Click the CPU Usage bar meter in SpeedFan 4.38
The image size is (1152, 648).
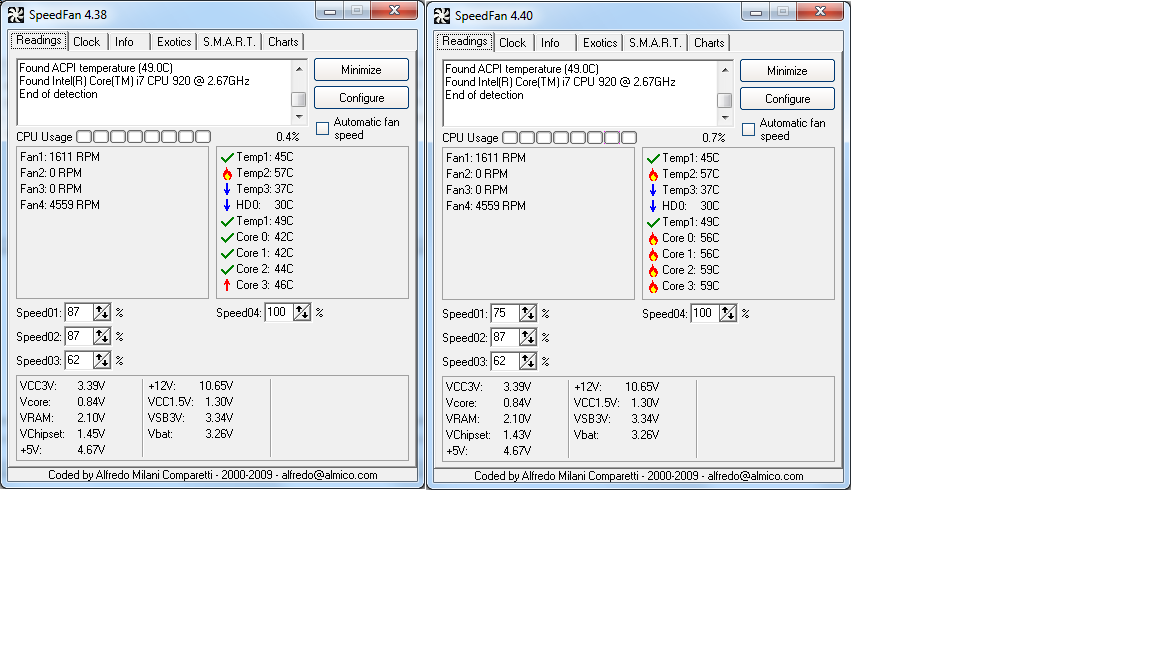click(143, 137)
